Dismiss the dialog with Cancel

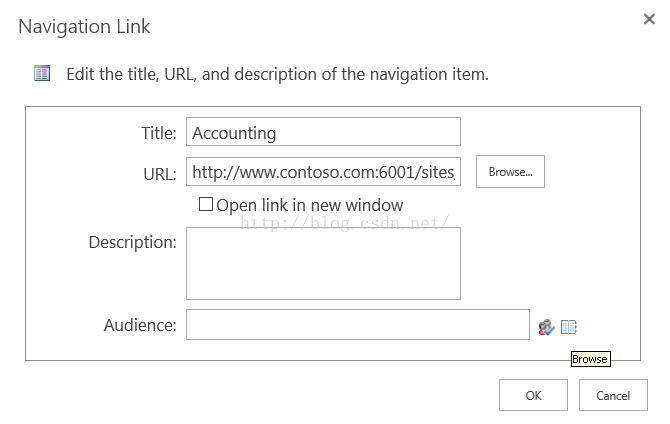[613, 395]
